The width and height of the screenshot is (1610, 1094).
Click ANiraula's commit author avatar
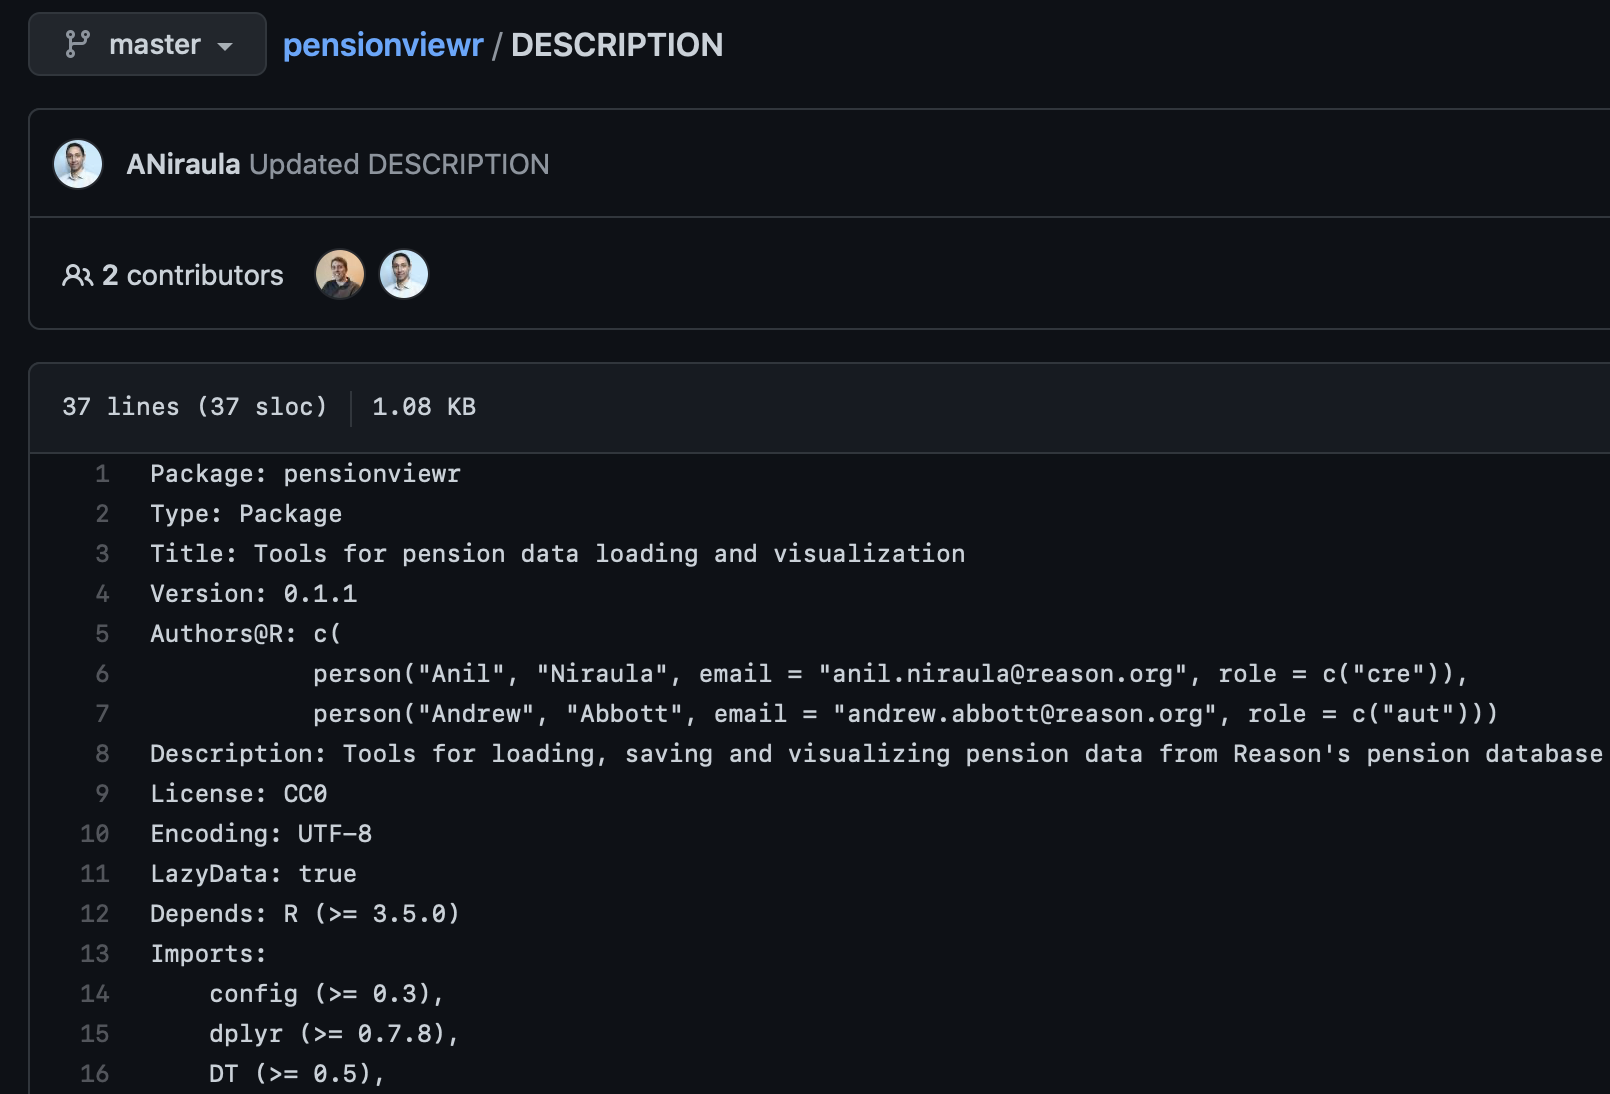tap(78, 164)
